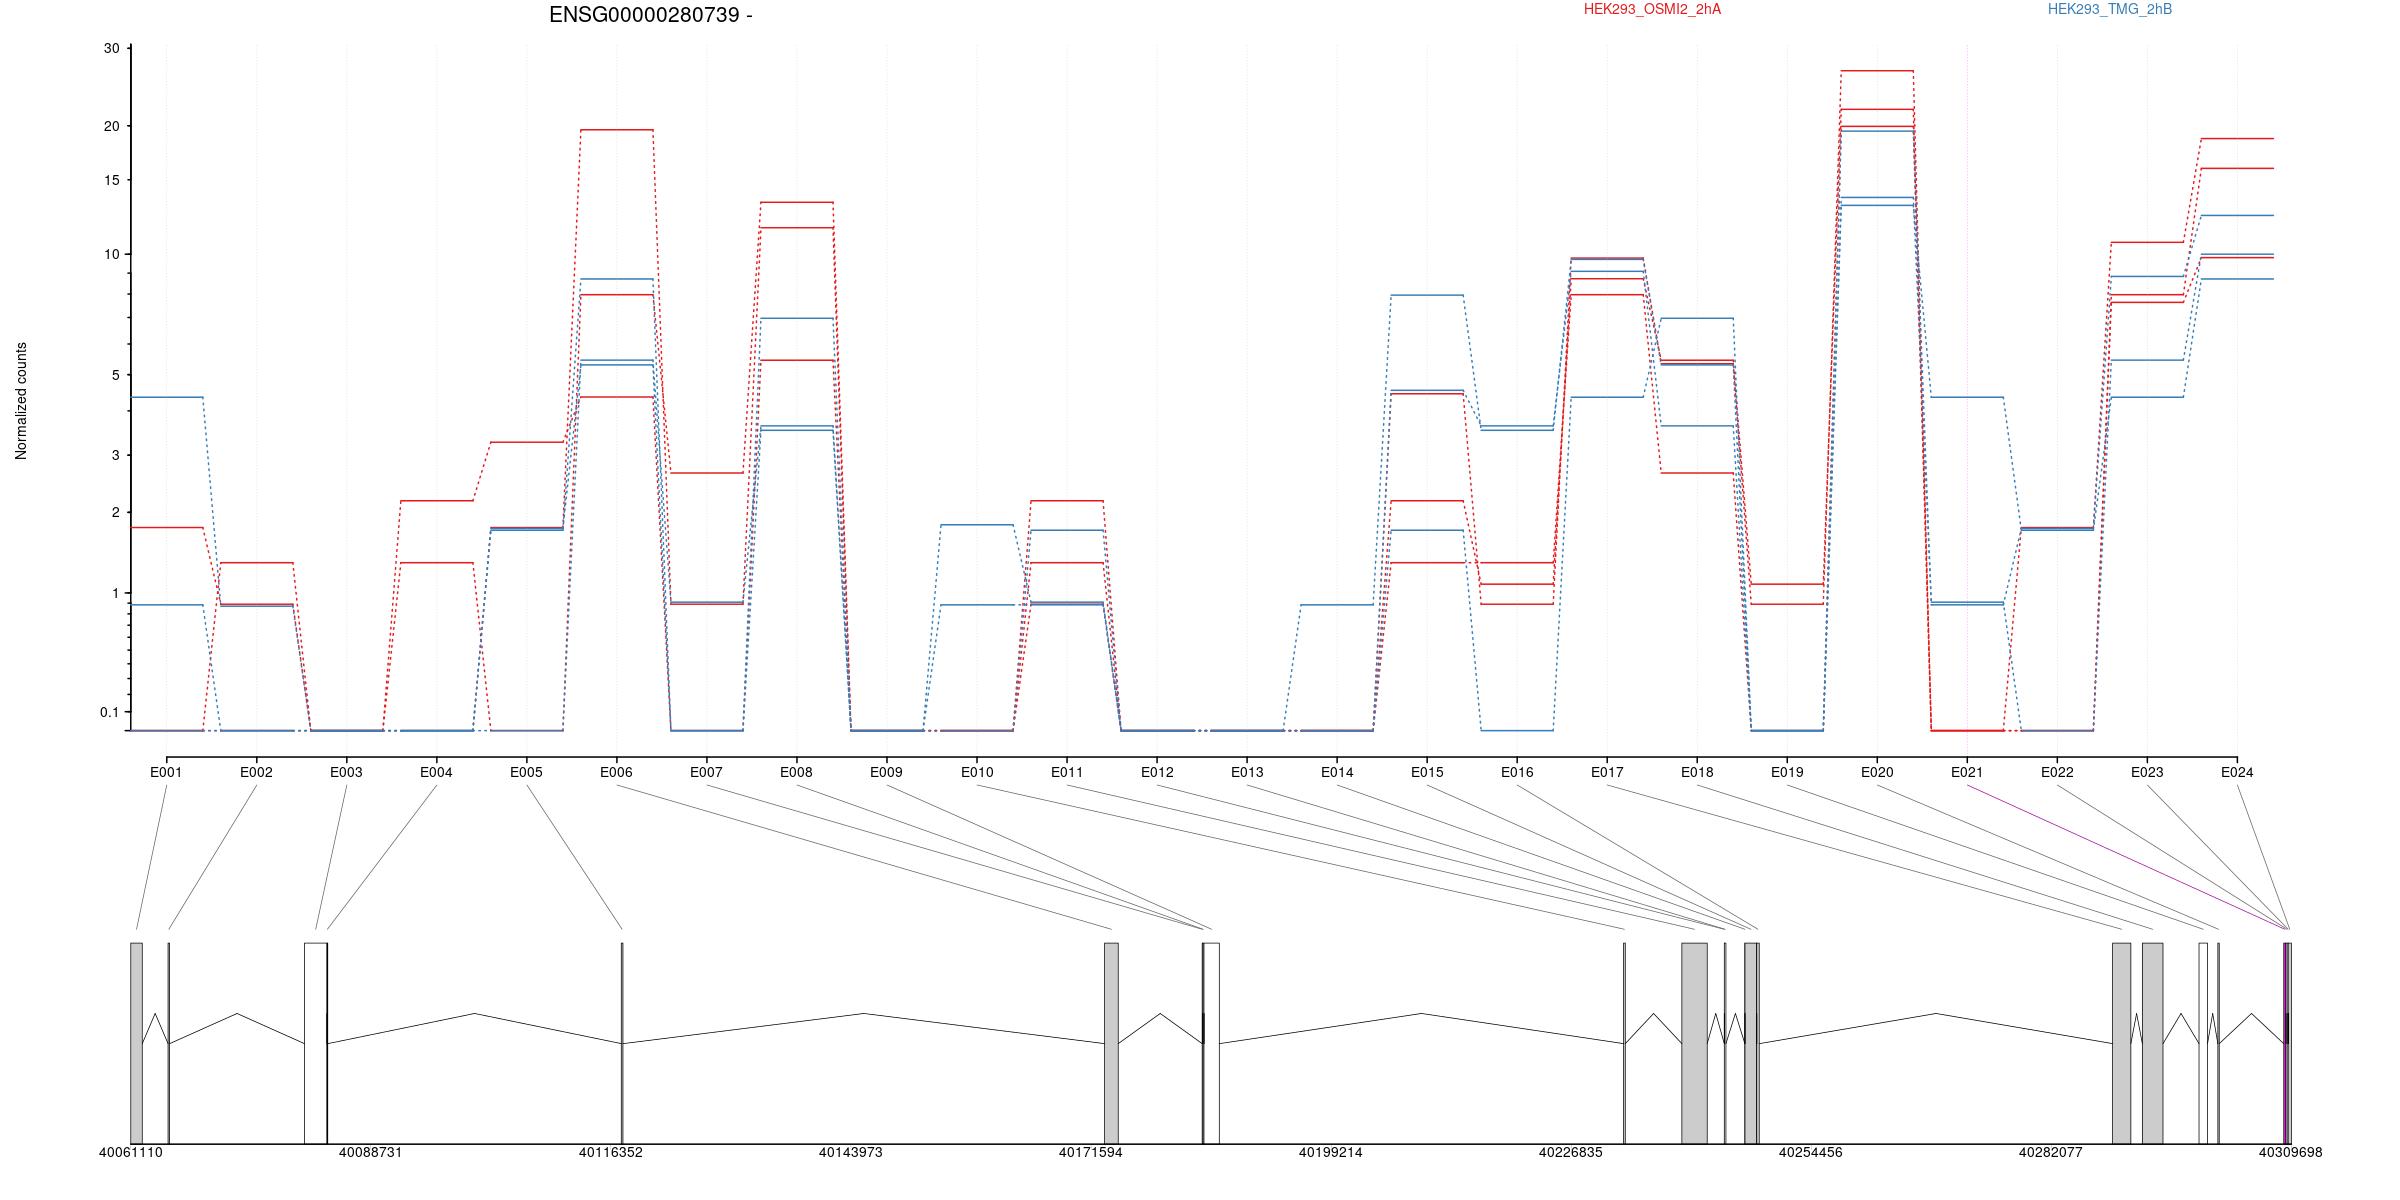Screen dimensions: 2400x1200
Task: Click y-axis tick value 15
Action: click(x=111, y=180)
